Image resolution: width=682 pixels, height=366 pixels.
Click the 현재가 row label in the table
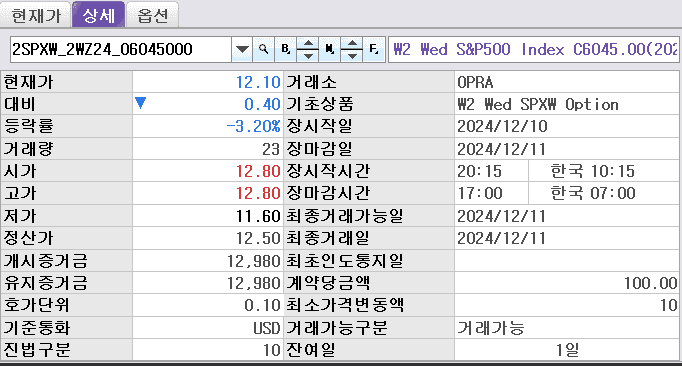coord(28,82)
